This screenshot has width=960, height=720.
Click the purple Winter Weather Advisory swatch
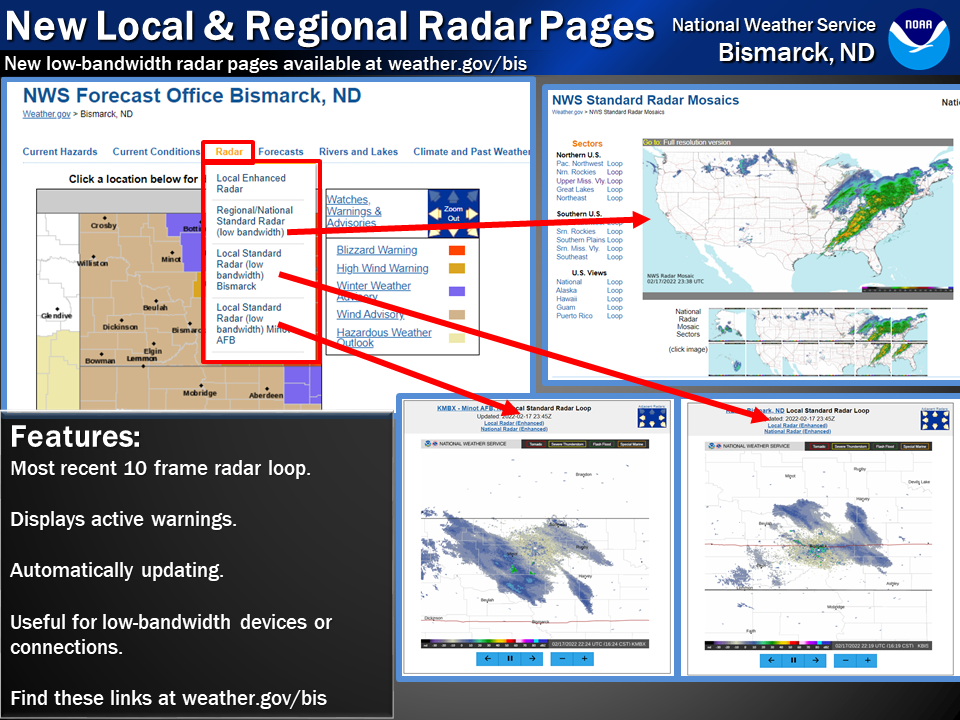(x=457, y=291)
